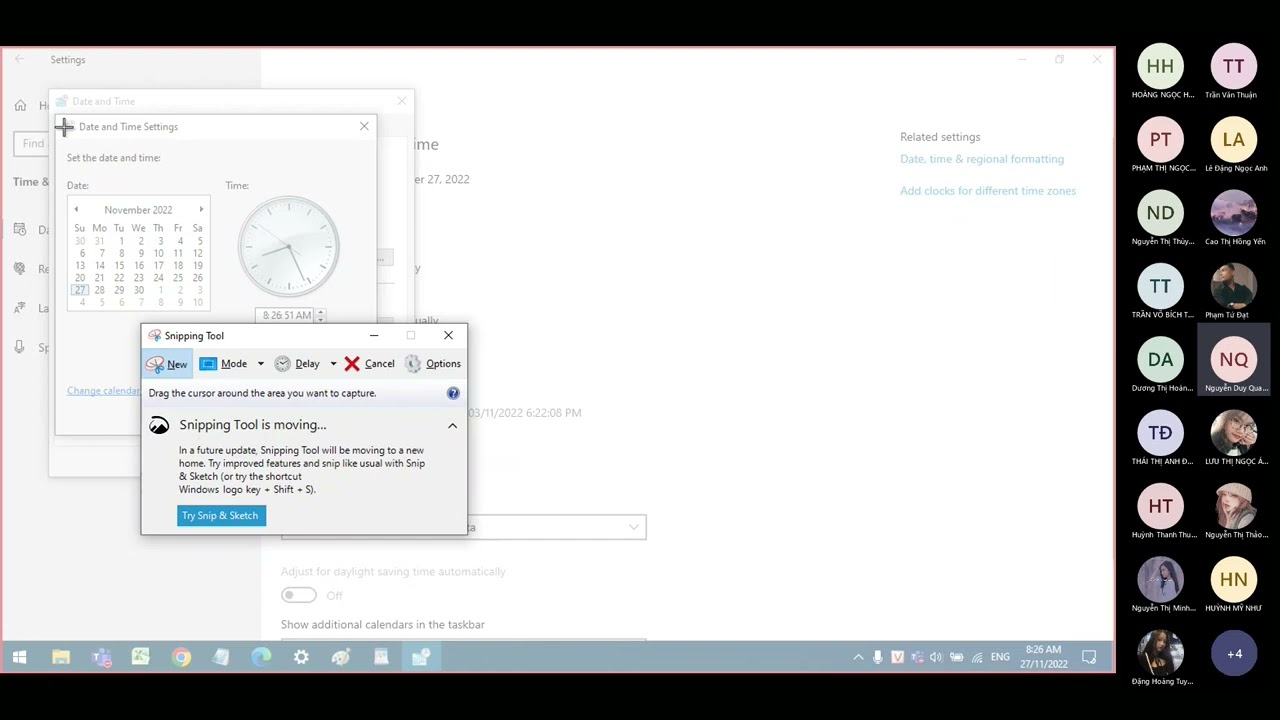This screenshot has height=720, width=1280.
Task: Click the red V input method tray icon
Action: 897,657
